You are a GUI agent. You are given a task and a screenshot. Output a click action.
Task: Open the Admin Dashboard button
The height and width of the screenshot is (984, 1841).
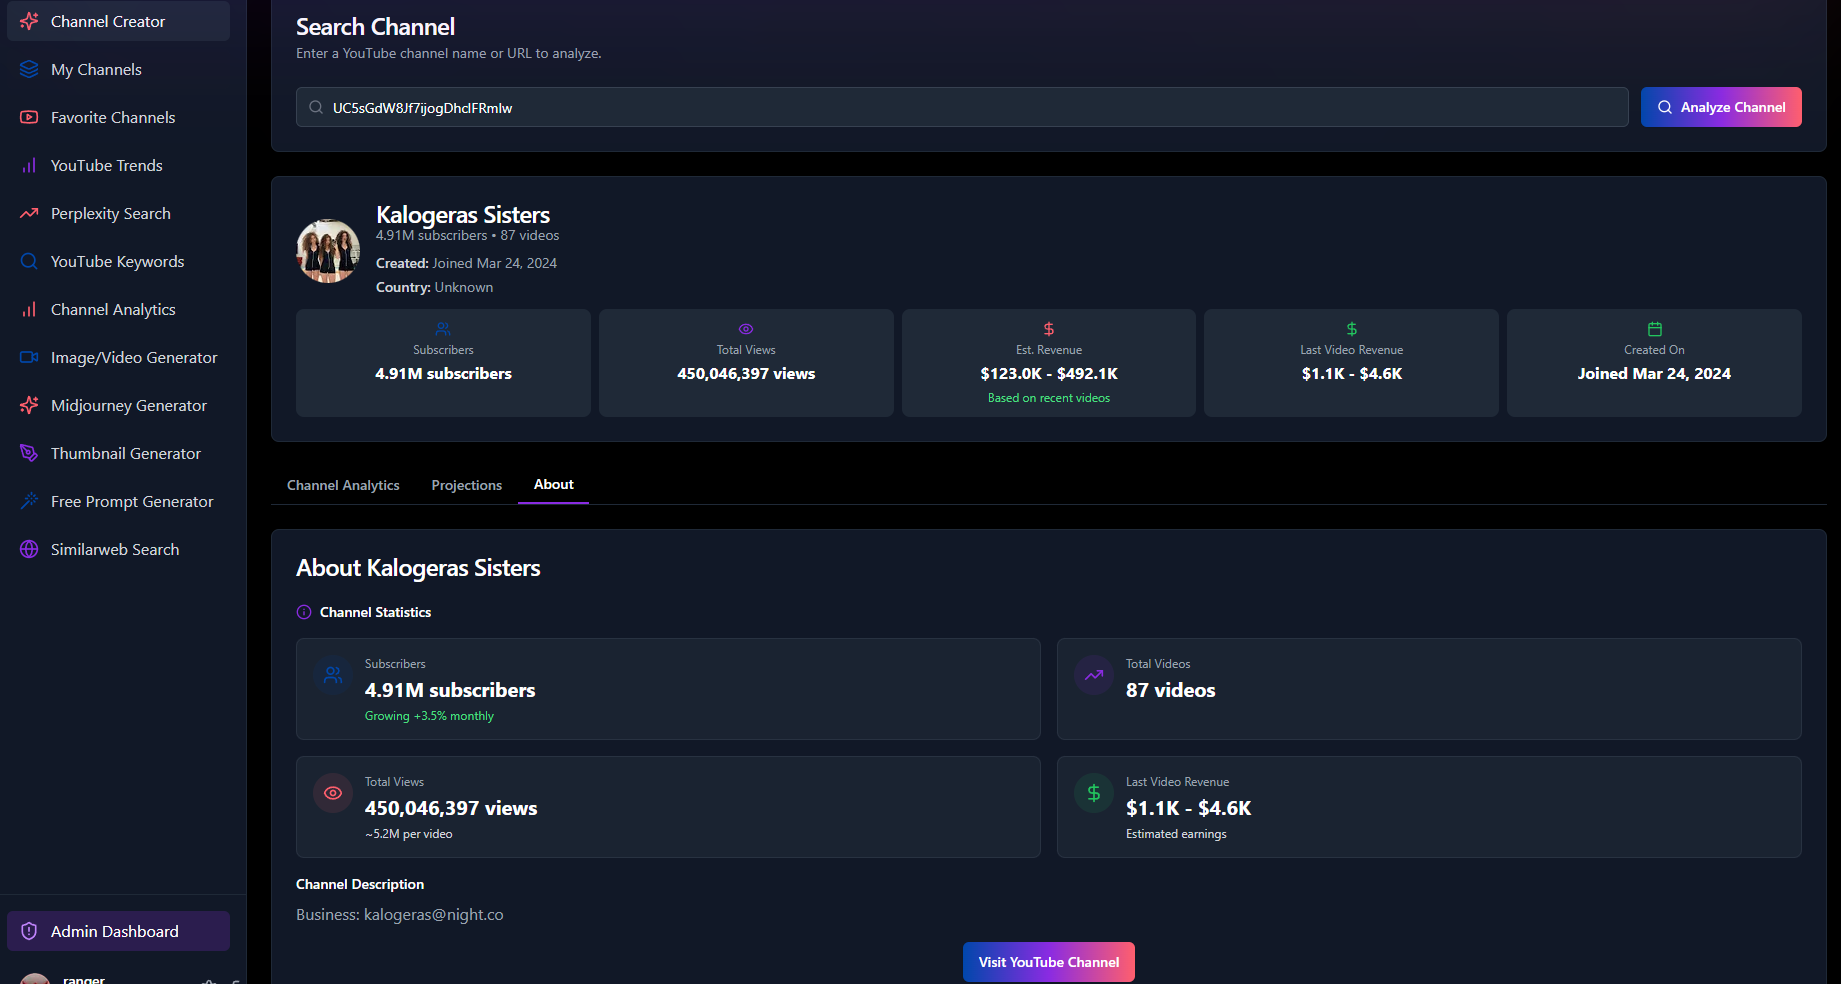tap(118, 931)
